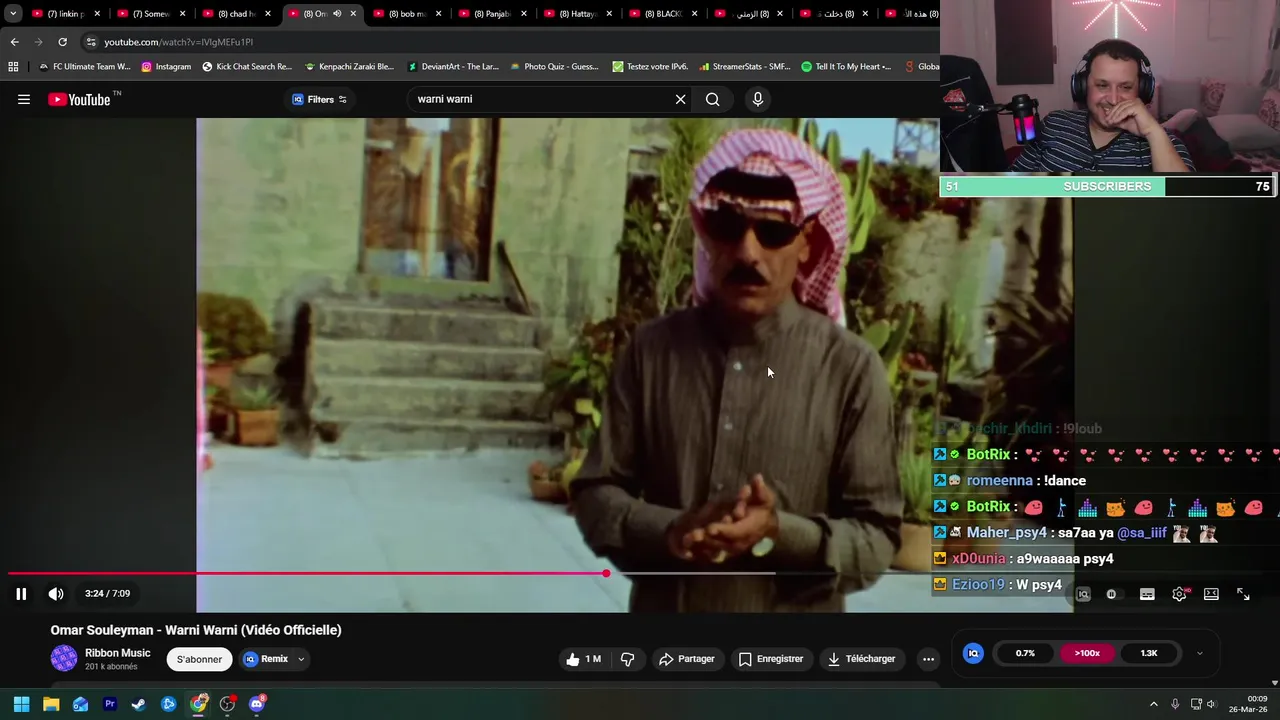Open the Ribbon Music channel avatar
Screen dimensions: 1280x720
[x=64, y=658]
